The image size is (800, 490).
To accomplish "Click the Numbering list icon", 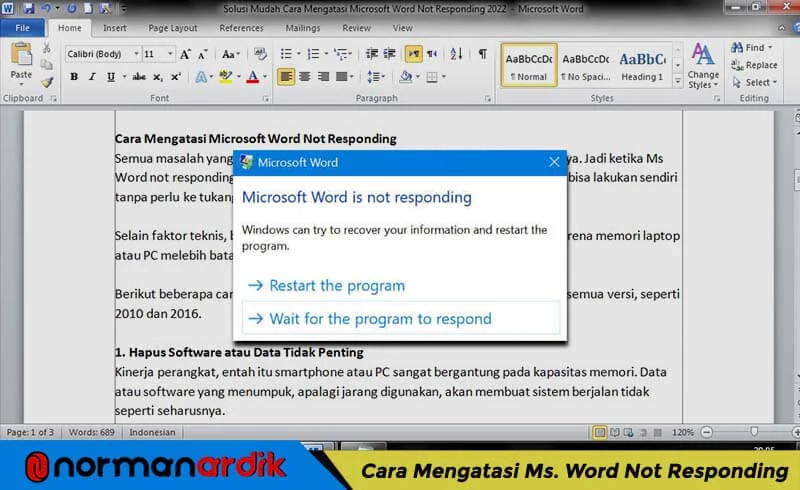I will coord(313,54).
